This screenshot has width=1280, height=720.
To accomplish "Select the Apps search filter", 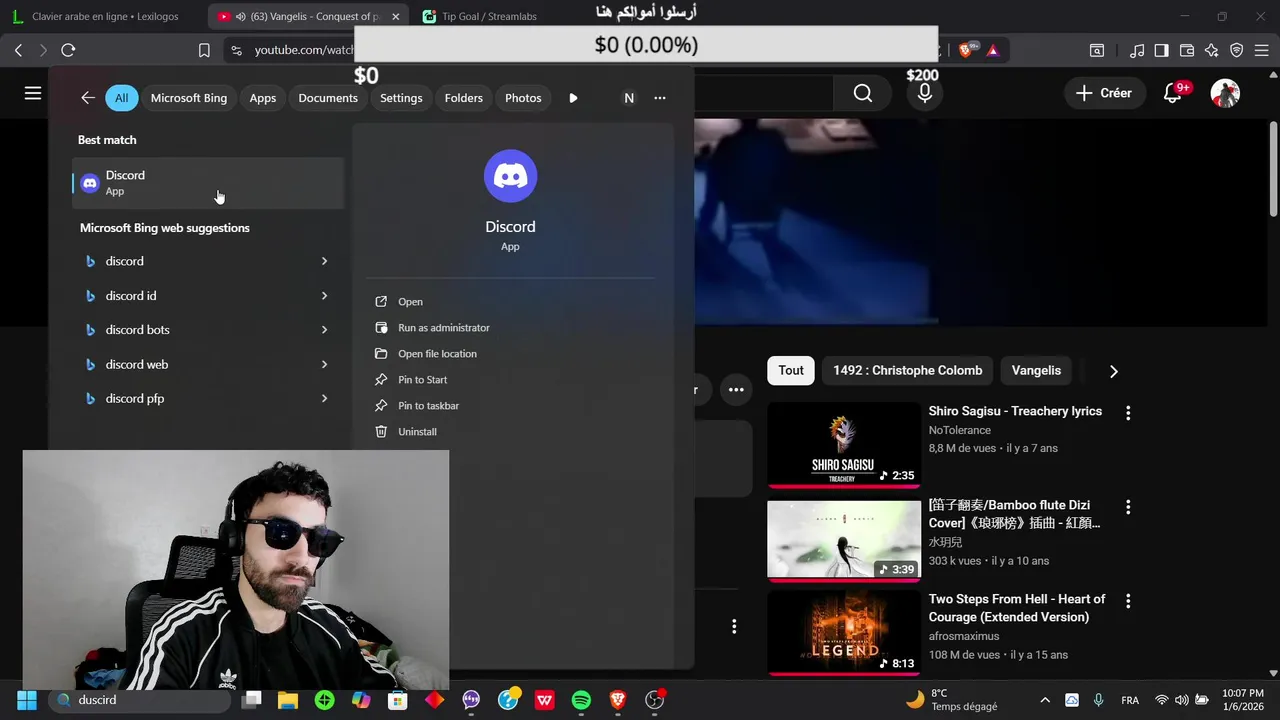I will coord(263,98).
